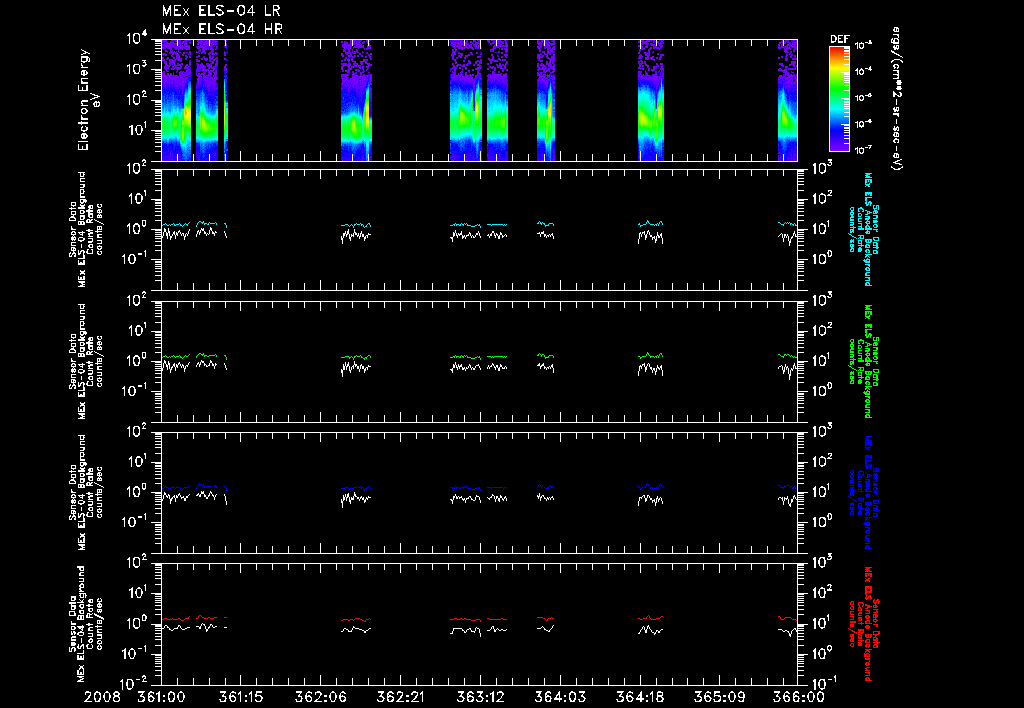The height and width of the screenshot is (708, 1024).
Task: Click the "361:00" time tick label
Action: tap(161, 697)
